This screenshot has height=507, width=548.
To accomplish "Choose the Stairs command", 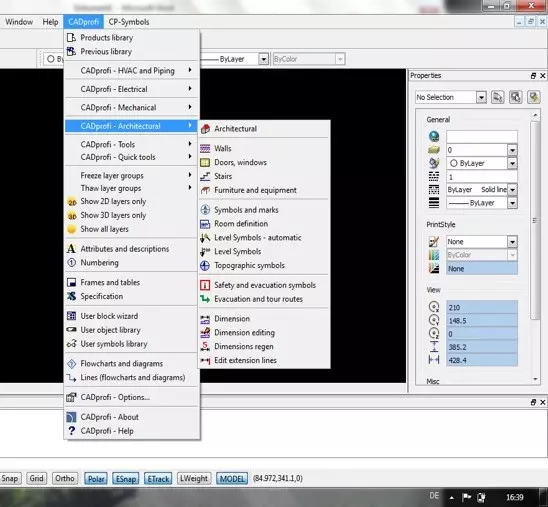I will [264, 176].
